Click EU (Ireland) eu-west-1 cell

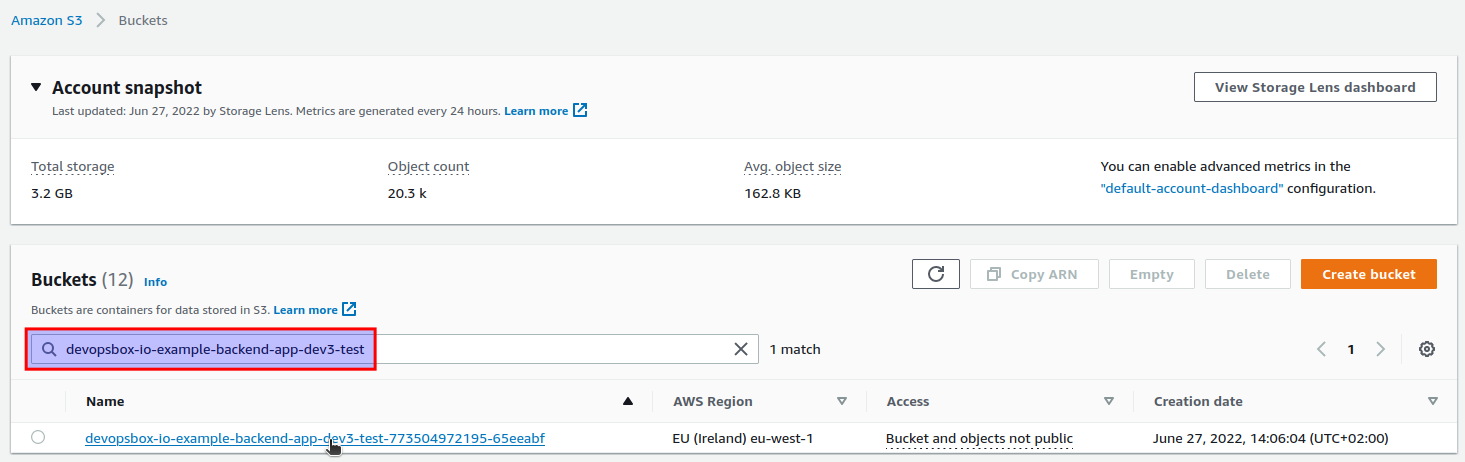point(745,438)
